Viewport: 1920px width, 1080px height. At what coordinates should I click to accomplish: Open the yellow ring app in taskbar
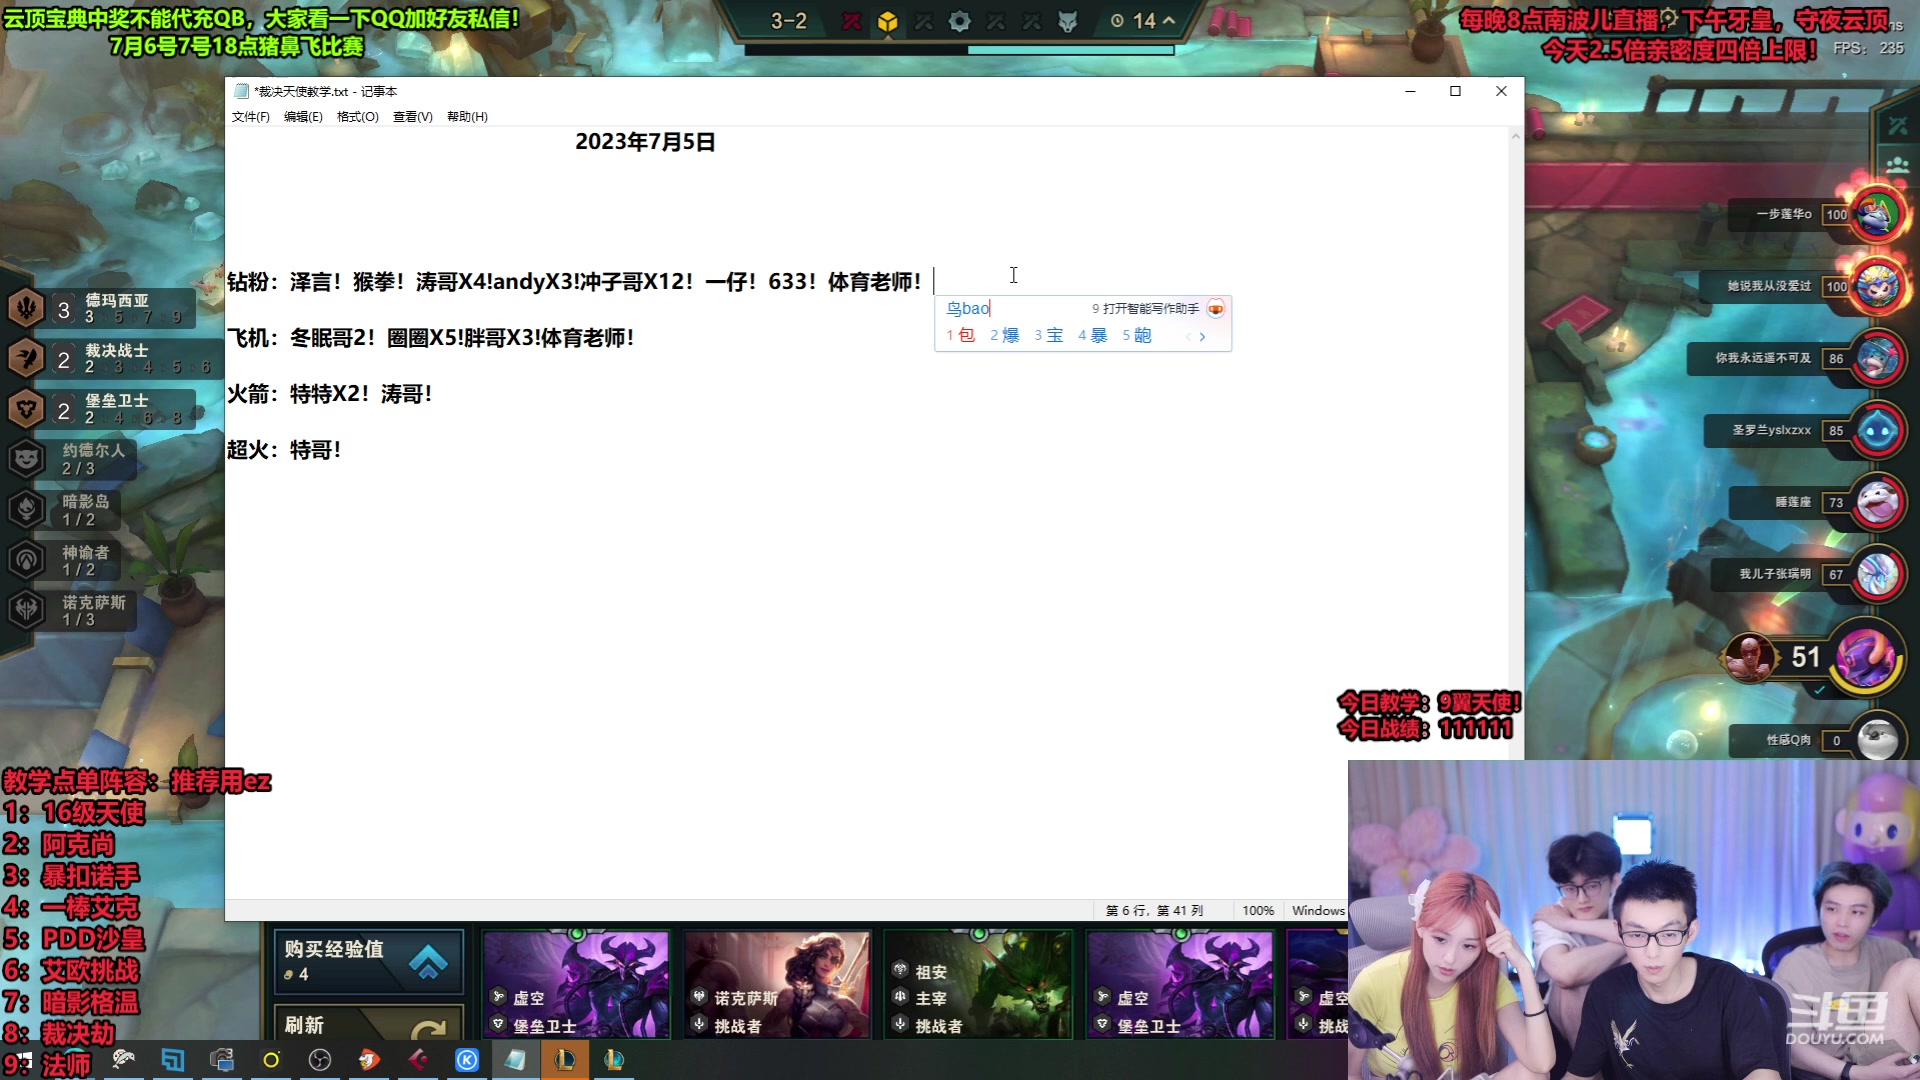(x=271, y=1060)
